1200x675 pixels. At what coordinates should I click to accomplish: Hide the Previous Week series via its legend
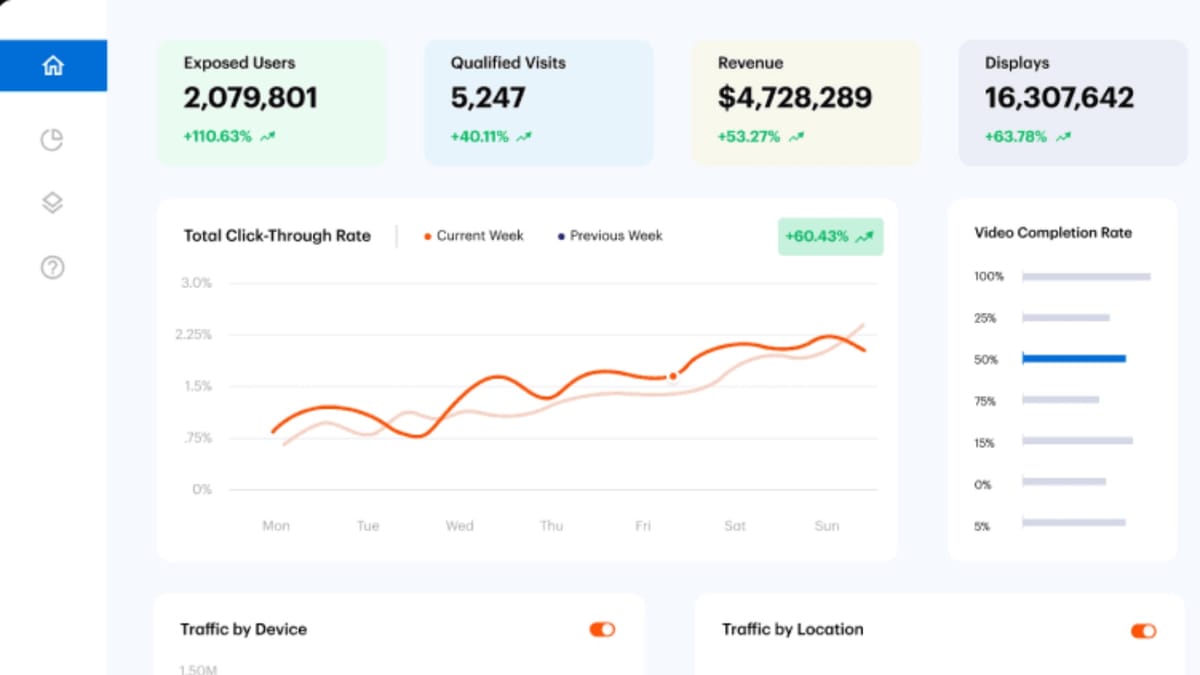[561, 236]
